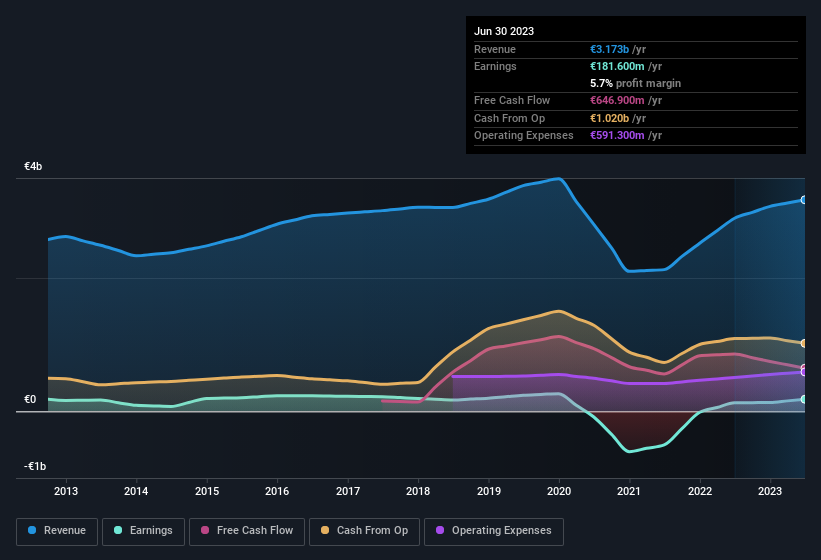The width and height of the screenshot is (821, 560).
Task: Click the 2017 x-axis label
Action: click(348, 491)
